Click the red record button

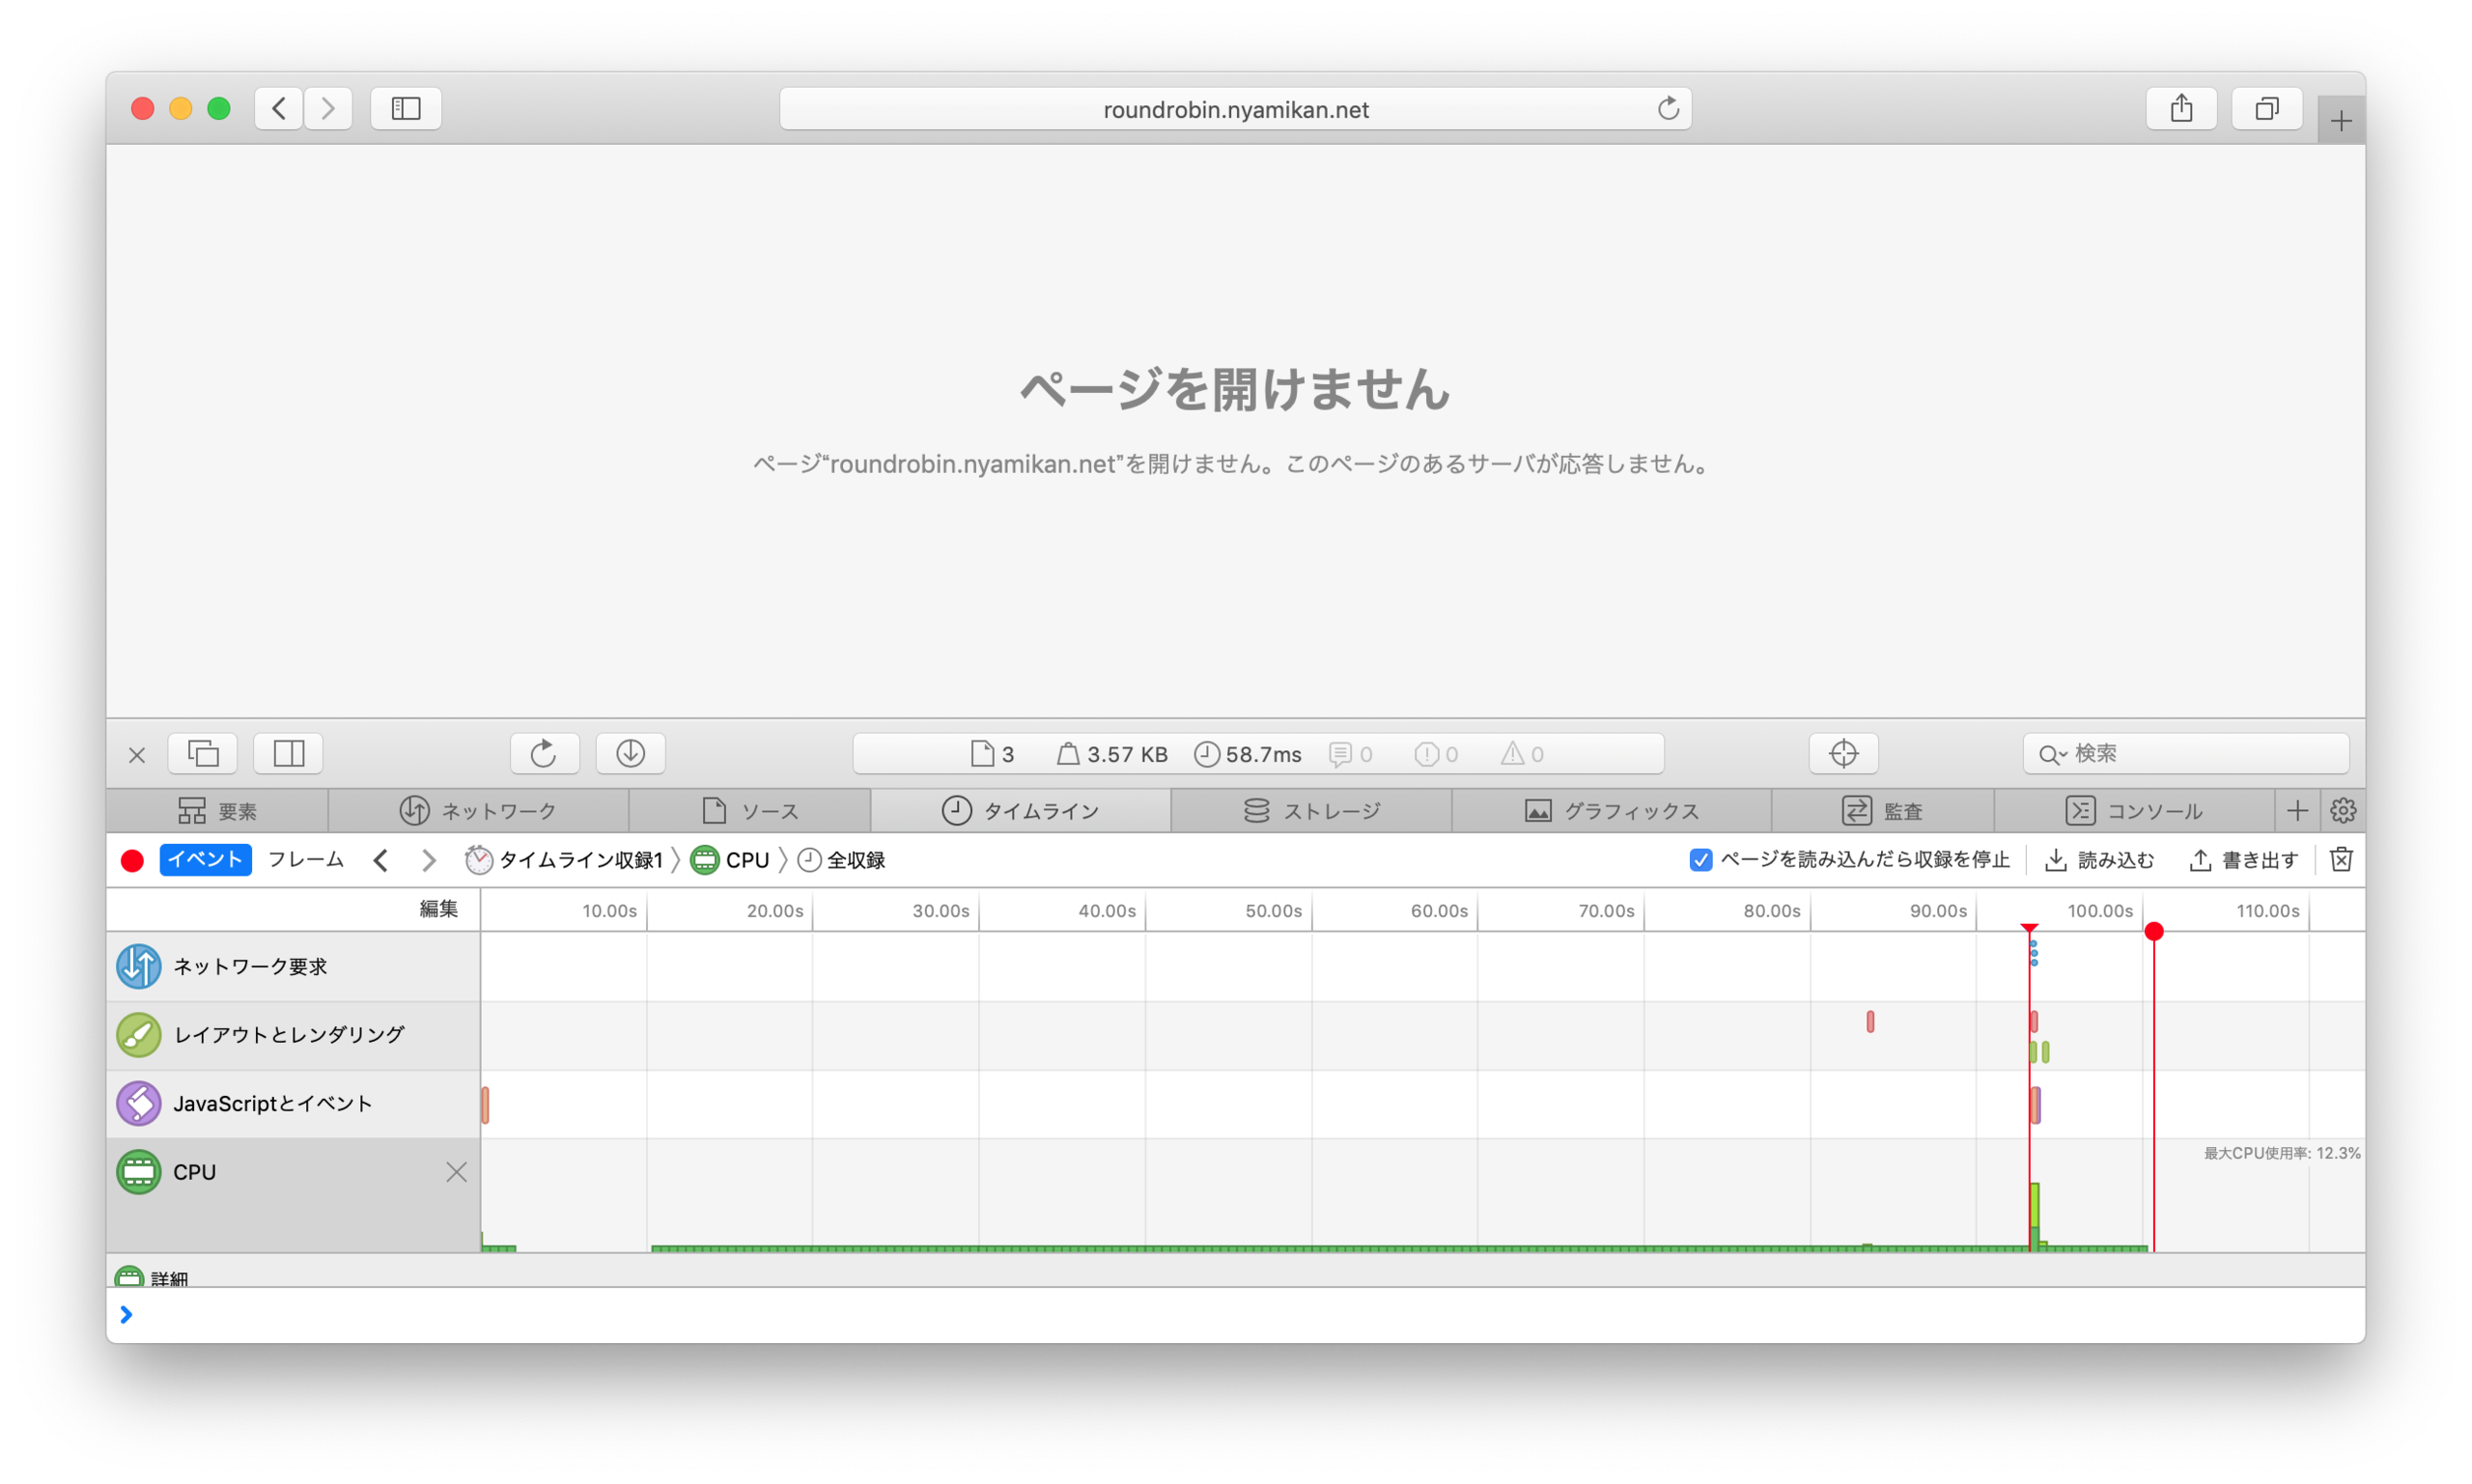tap(132, 860)
